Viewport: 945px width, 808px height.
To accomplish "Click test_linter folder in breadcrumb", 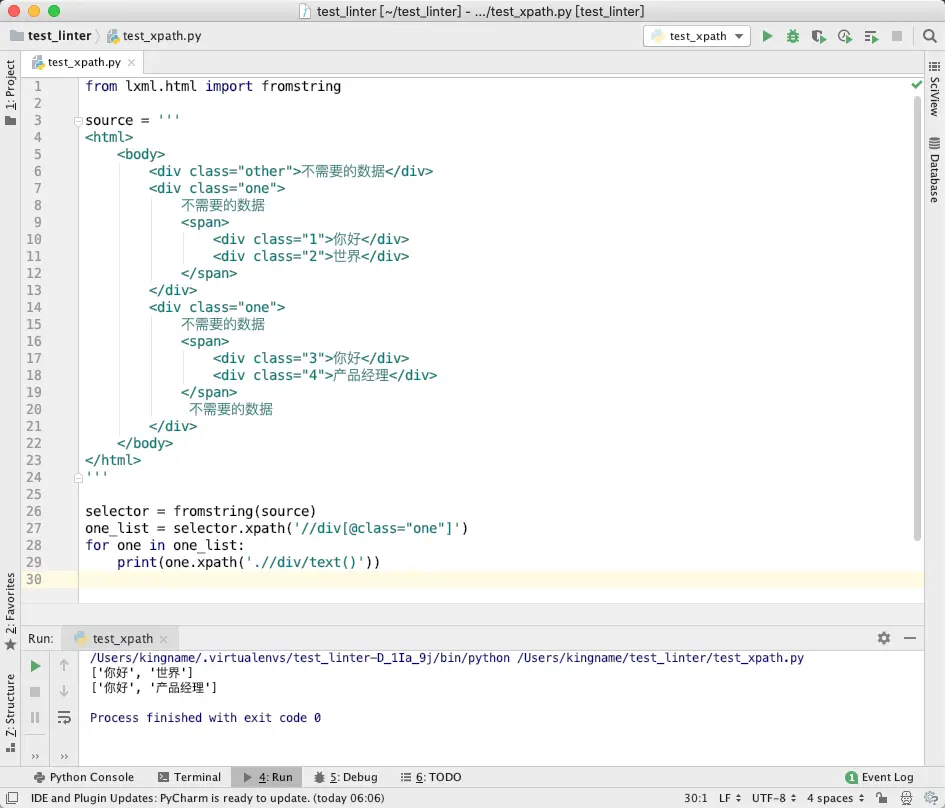I will pyautogui.click(x=51, y=36).
